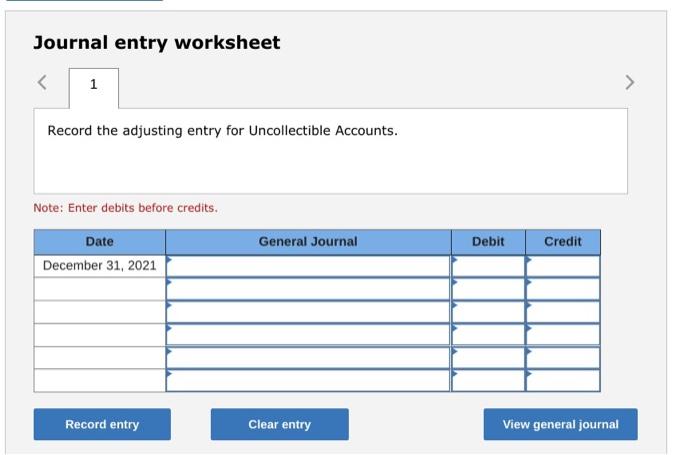Viewport: 700px width, 455px height.
Task: Go to next worksheet with right arrow
Action: [x=629, y=82]
